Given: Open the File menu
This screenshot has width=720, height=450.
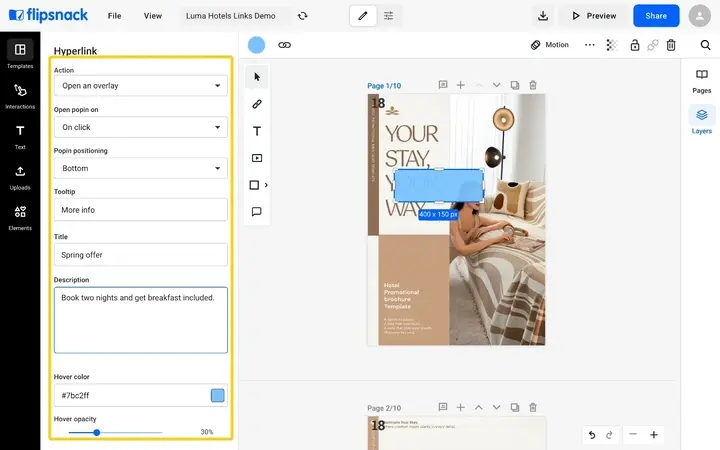Looking at the screenshot, I should (114, 16).
